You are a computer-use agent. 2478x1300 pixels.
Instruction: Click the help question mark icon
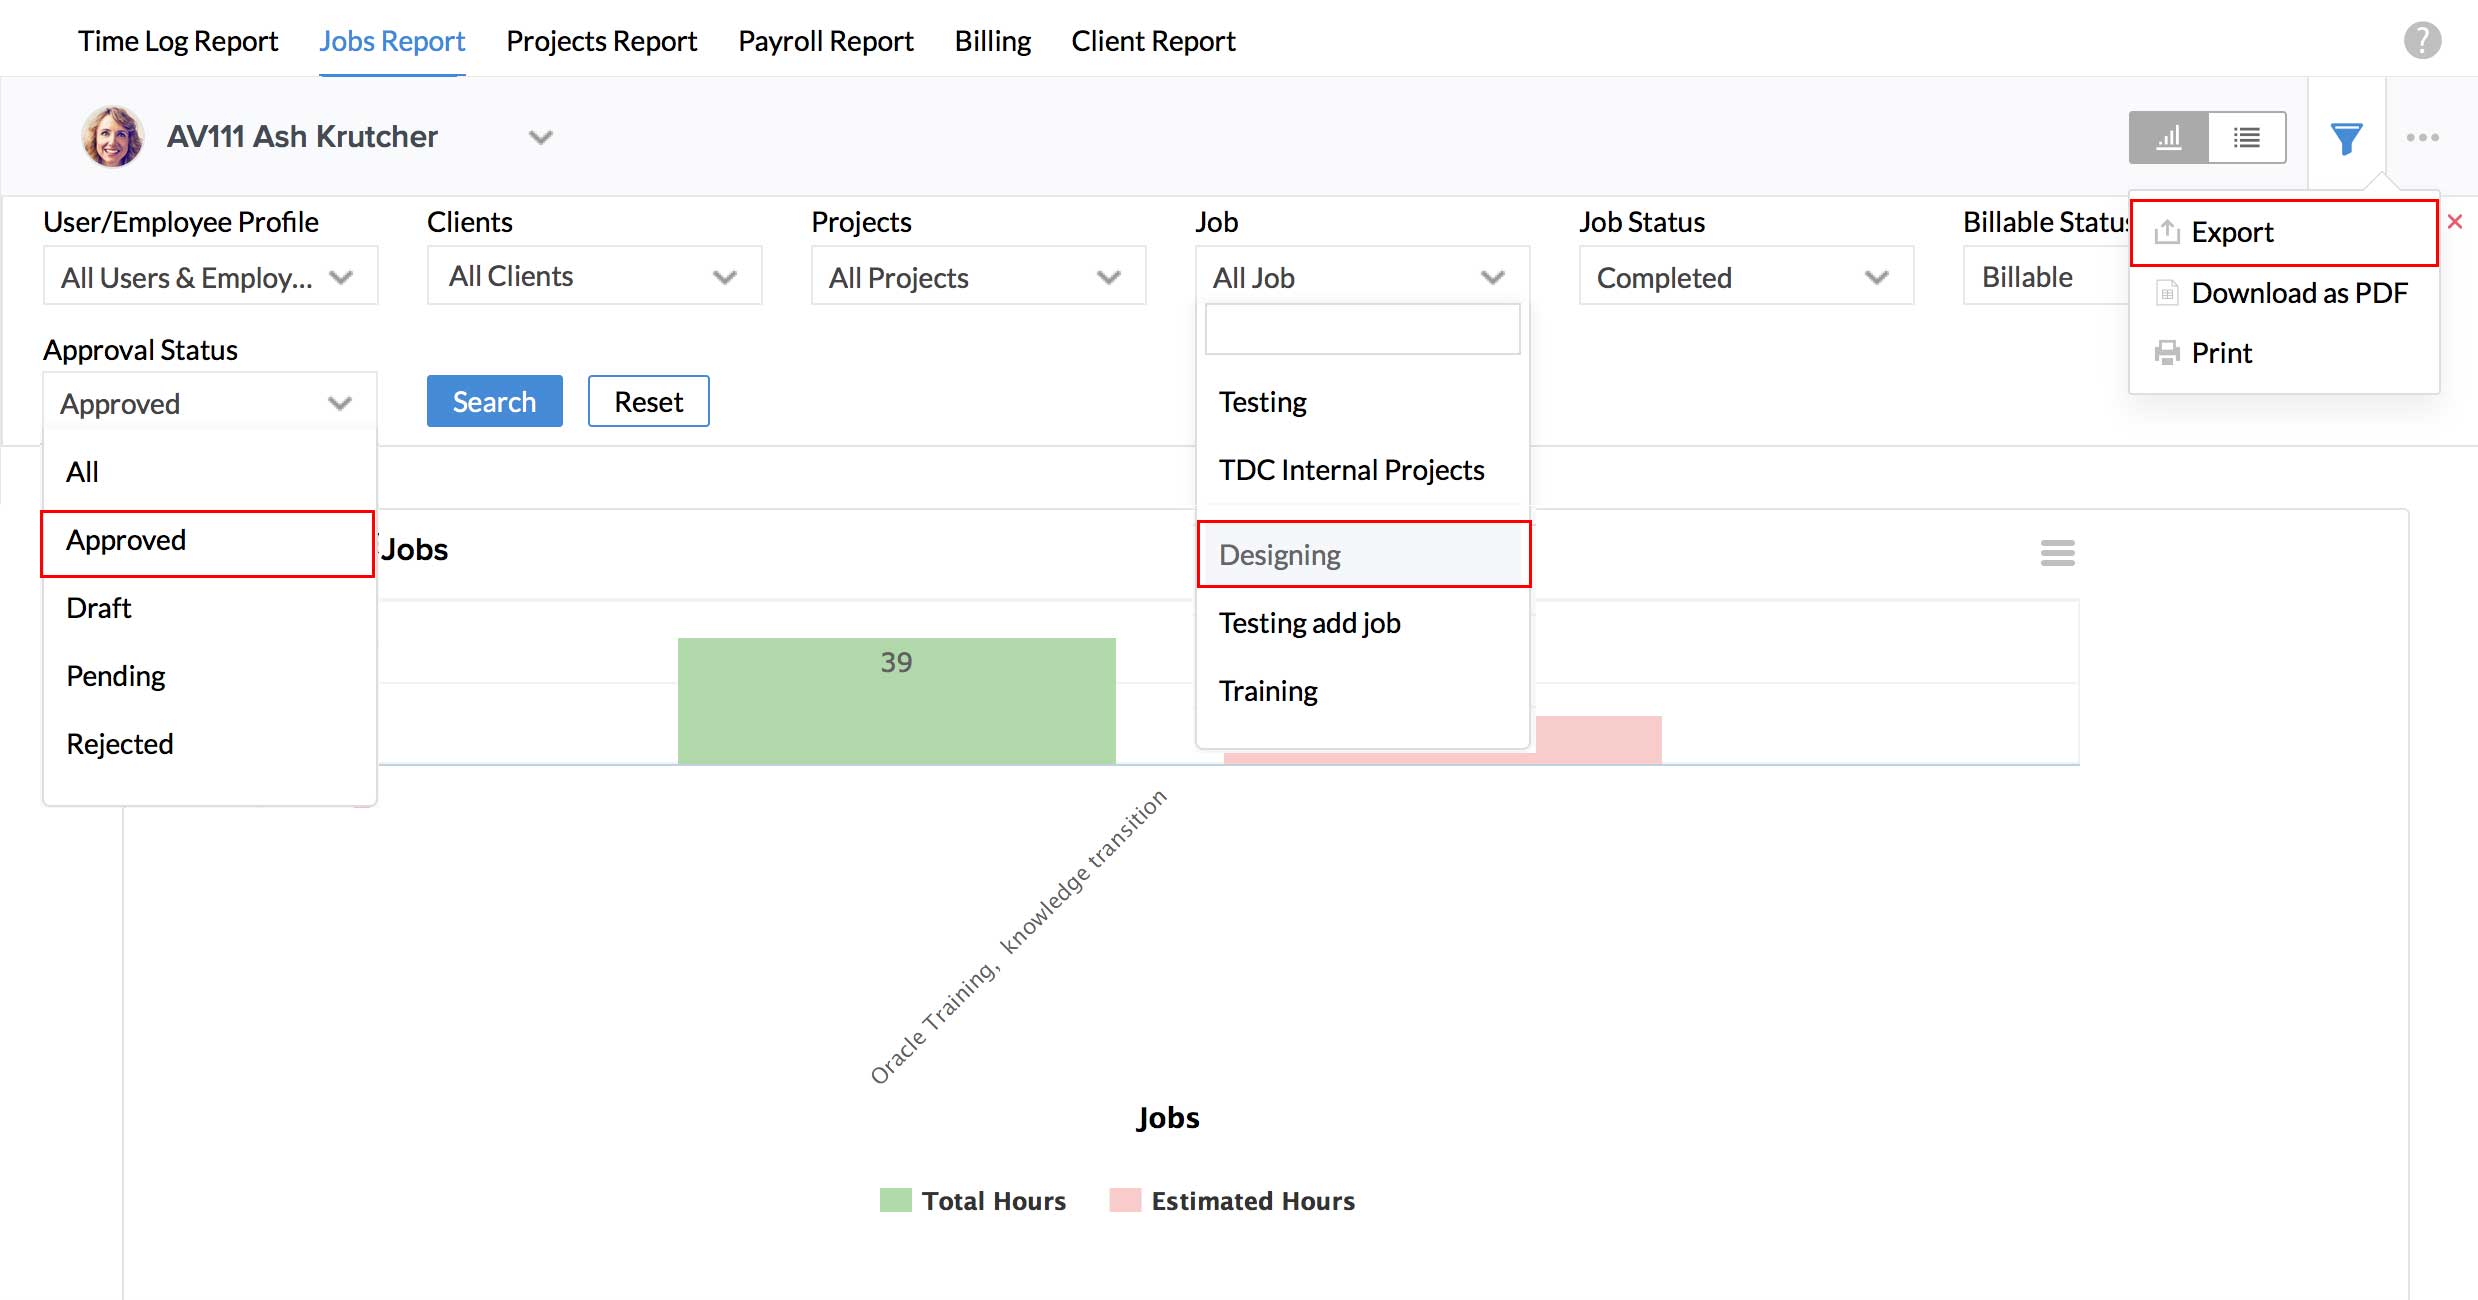click(2422, 41)
